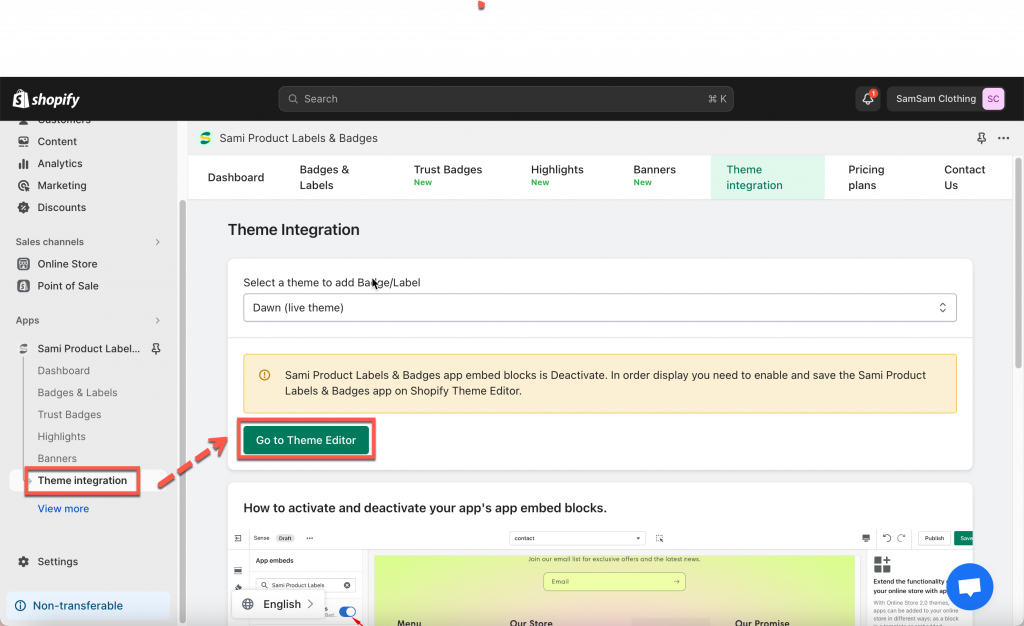The width and height of the screenshot is (1024, 626).
Task: Click the warning icon in the banner
Action: 264,375
